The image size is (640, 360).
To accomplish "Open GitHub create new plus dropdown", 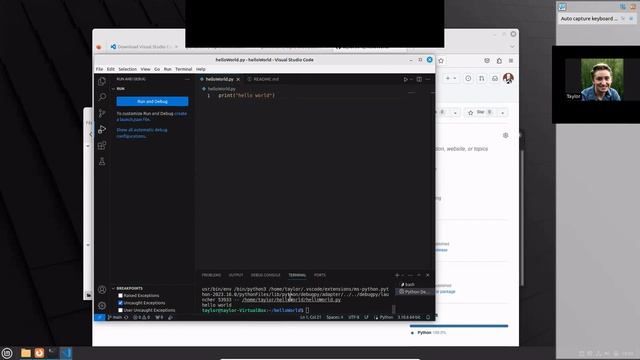I will pyautogui.click(x=451, y=78).
